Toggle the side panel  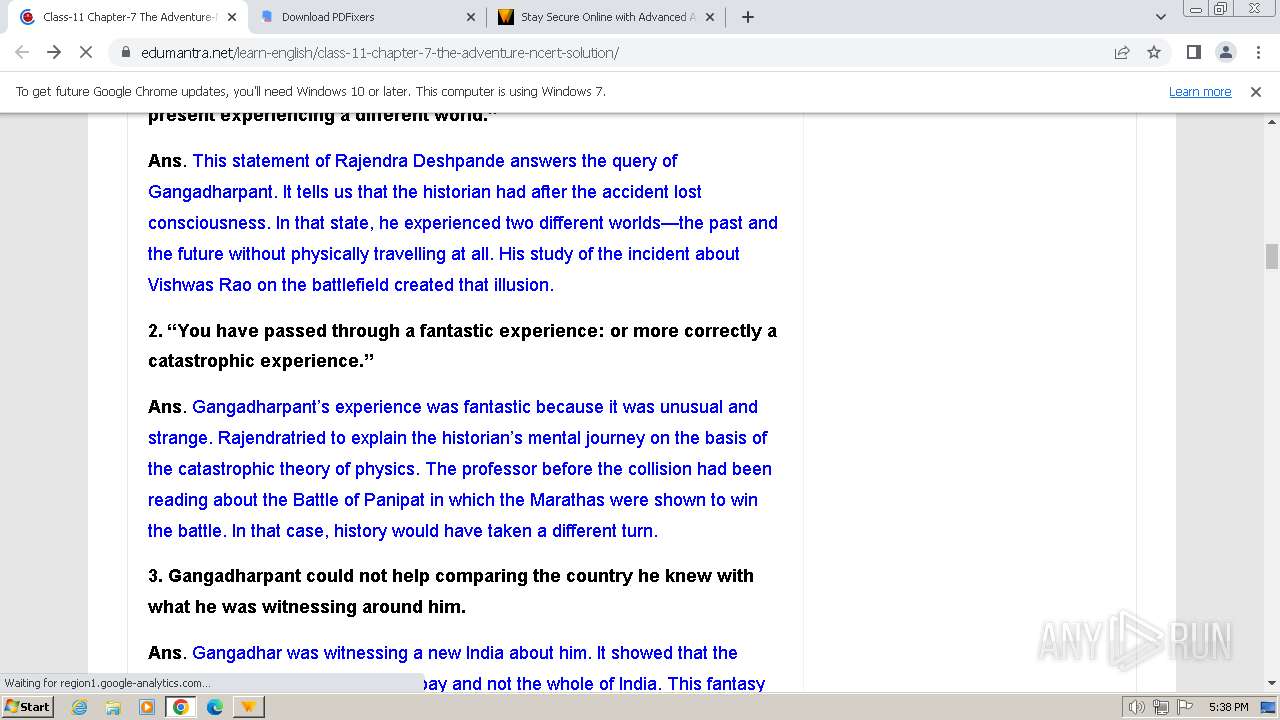click(x=1193, y=52)
